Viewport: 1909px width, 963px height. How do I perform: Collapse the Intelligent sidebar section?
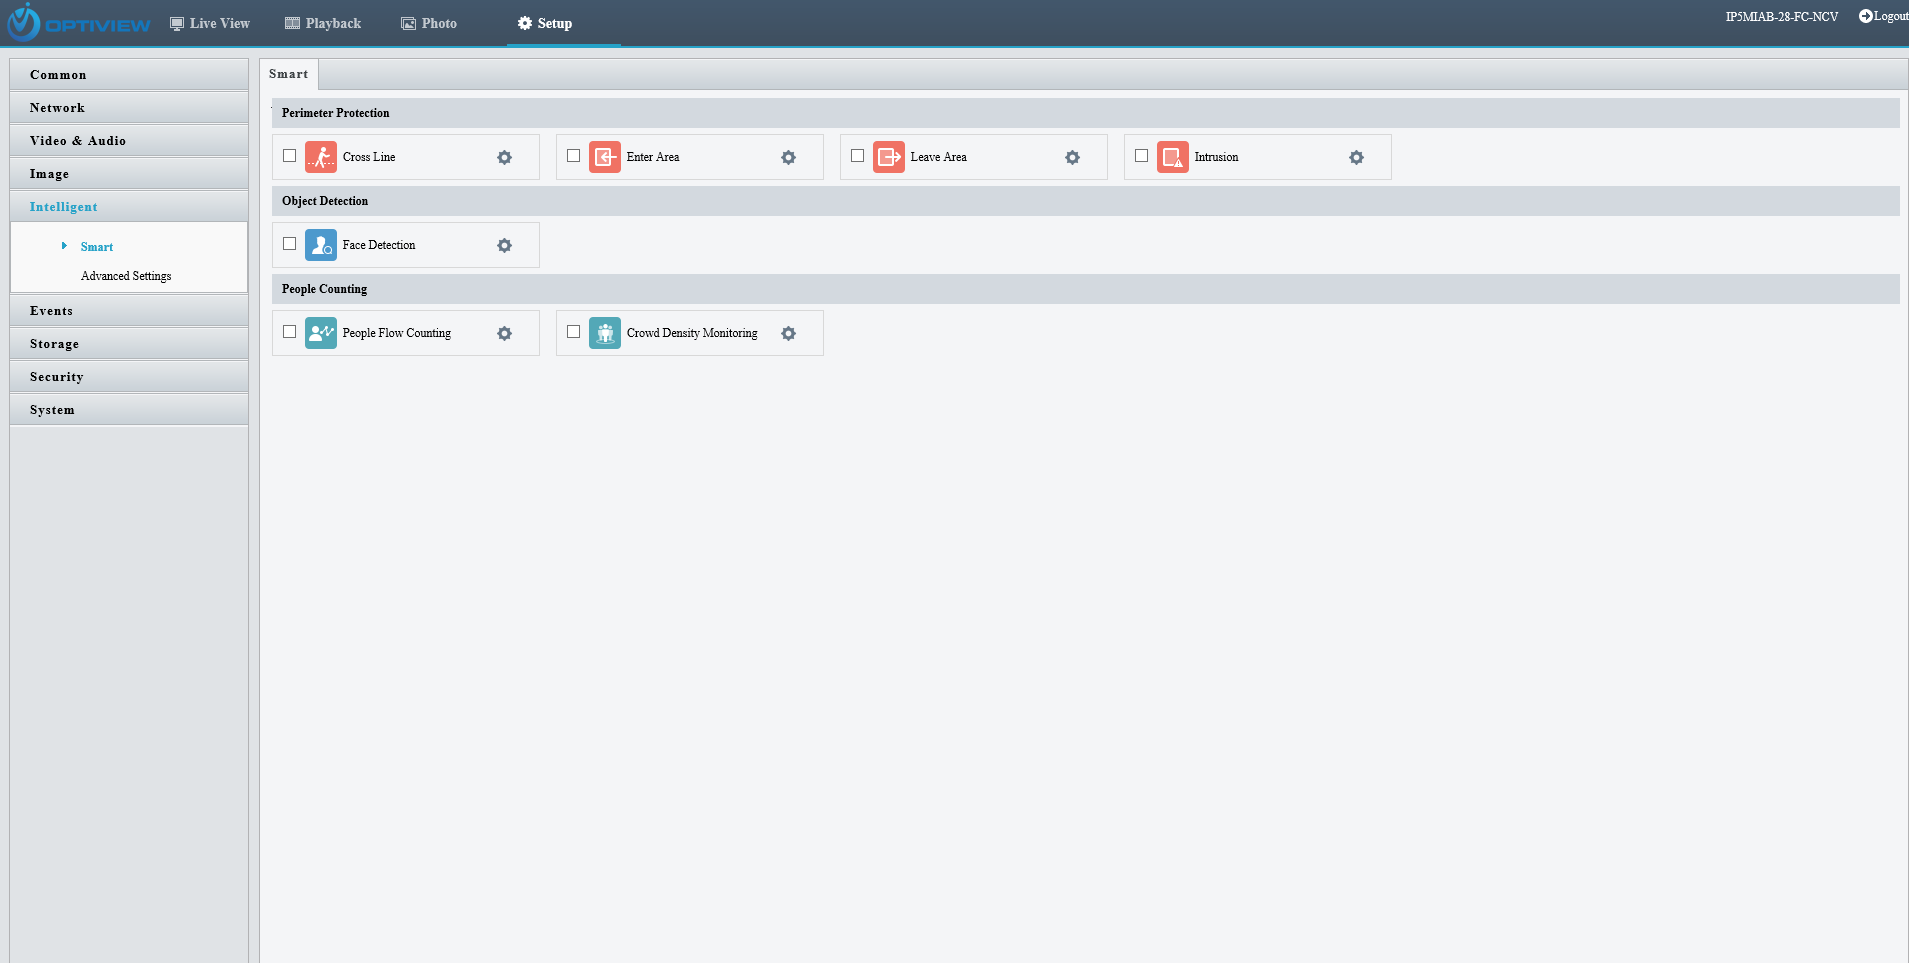coord(63,207)
